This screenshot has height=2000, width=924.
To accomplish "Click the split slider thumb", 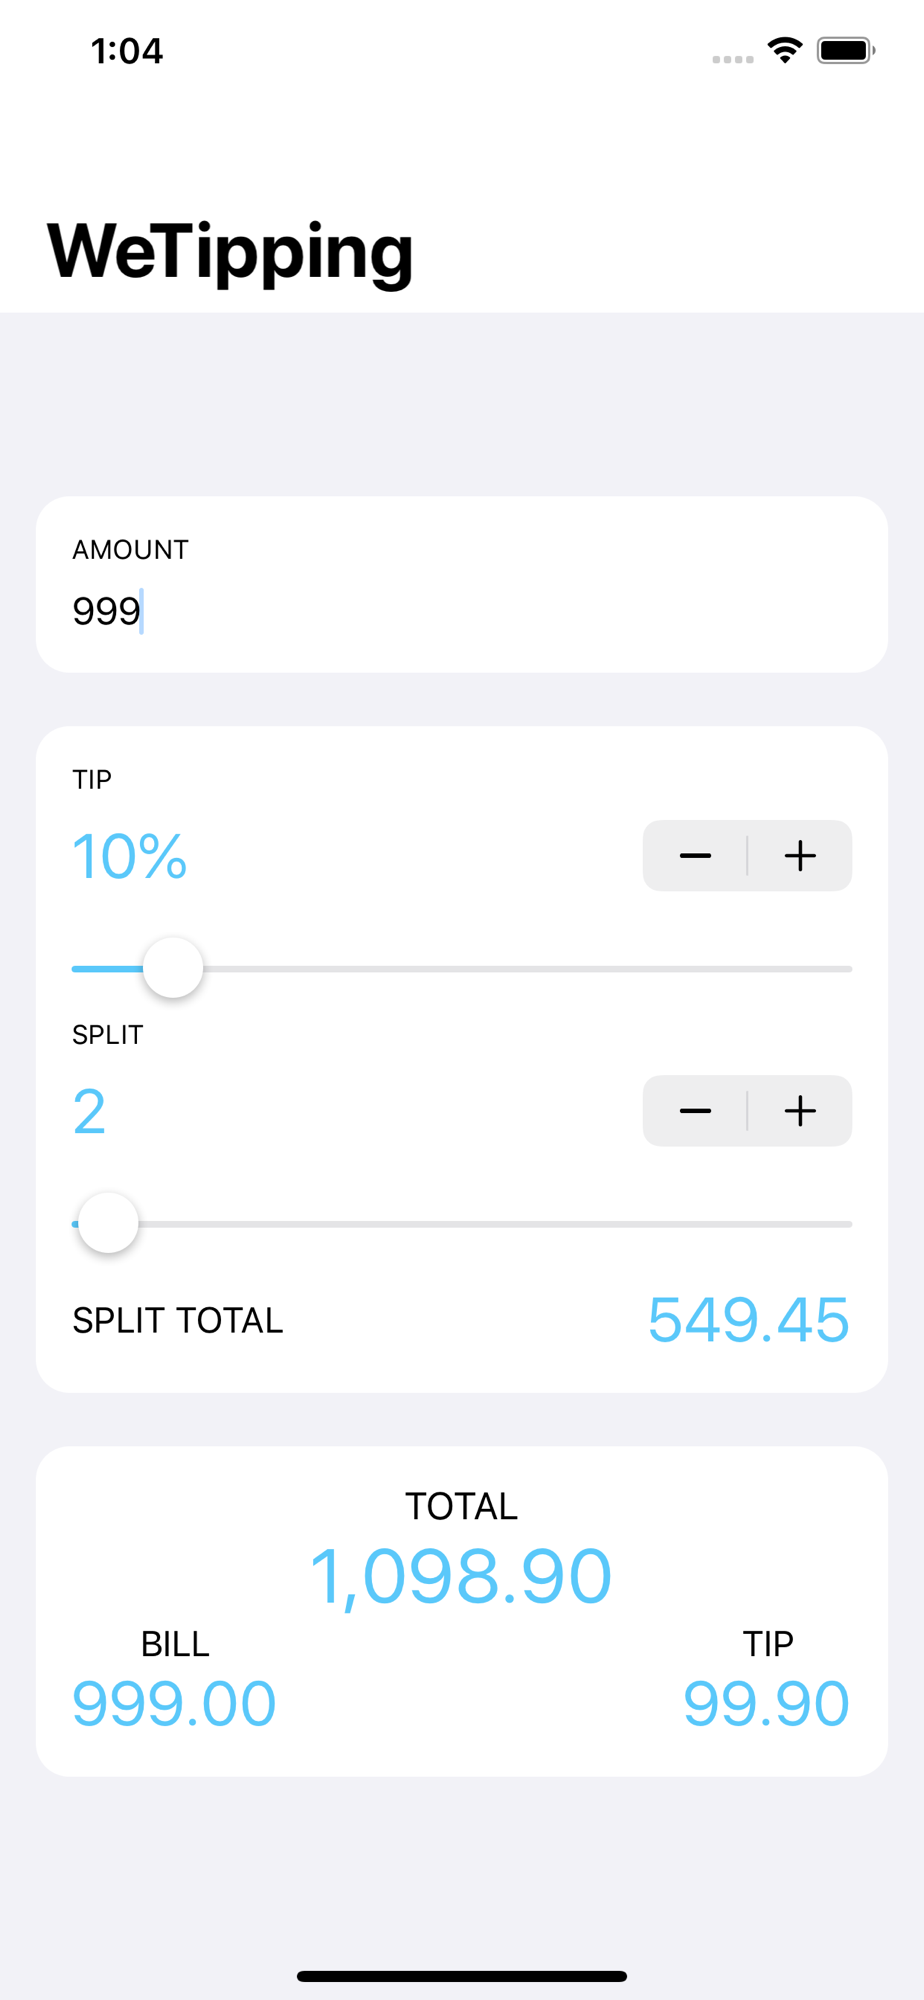I will [108, 1223].
